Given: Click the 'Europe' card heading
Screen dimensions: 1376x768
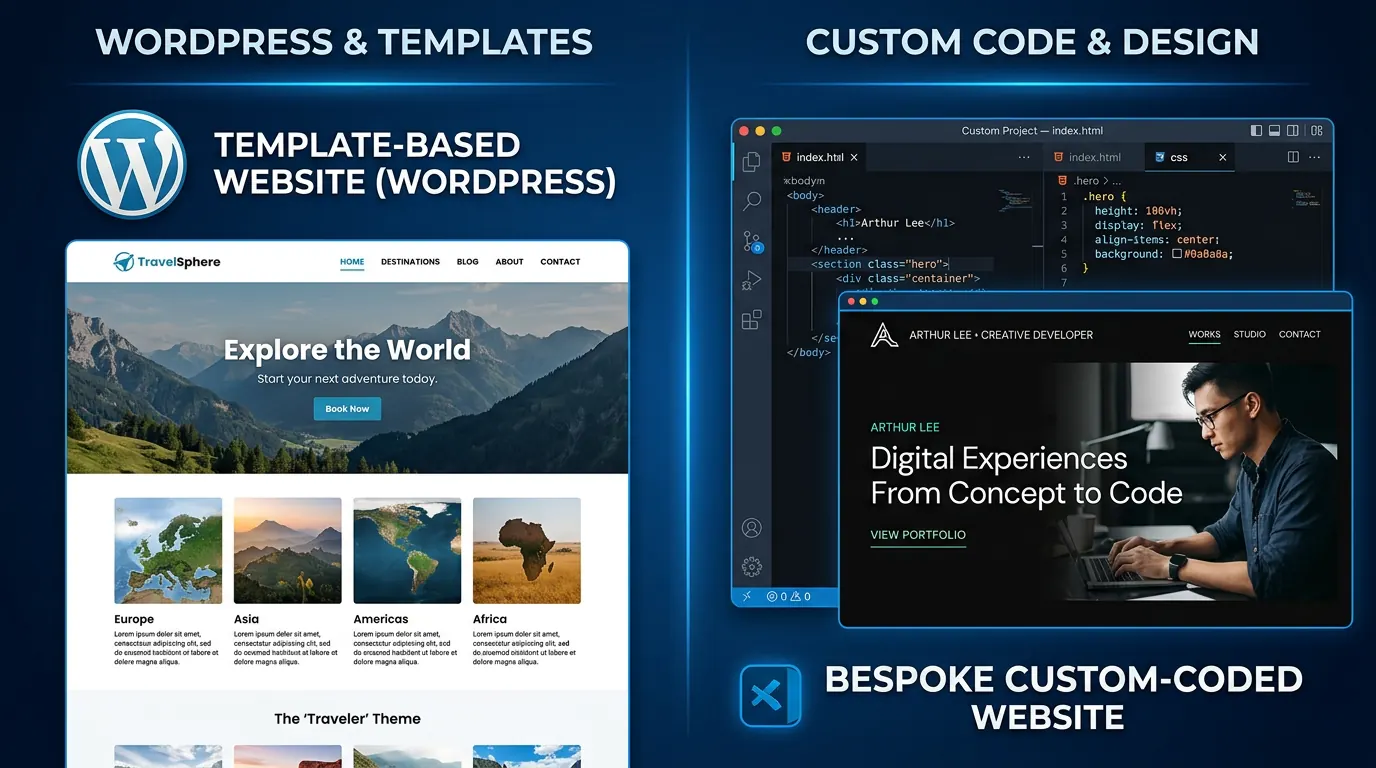Looking at the screenshot, I should point(134,619).
